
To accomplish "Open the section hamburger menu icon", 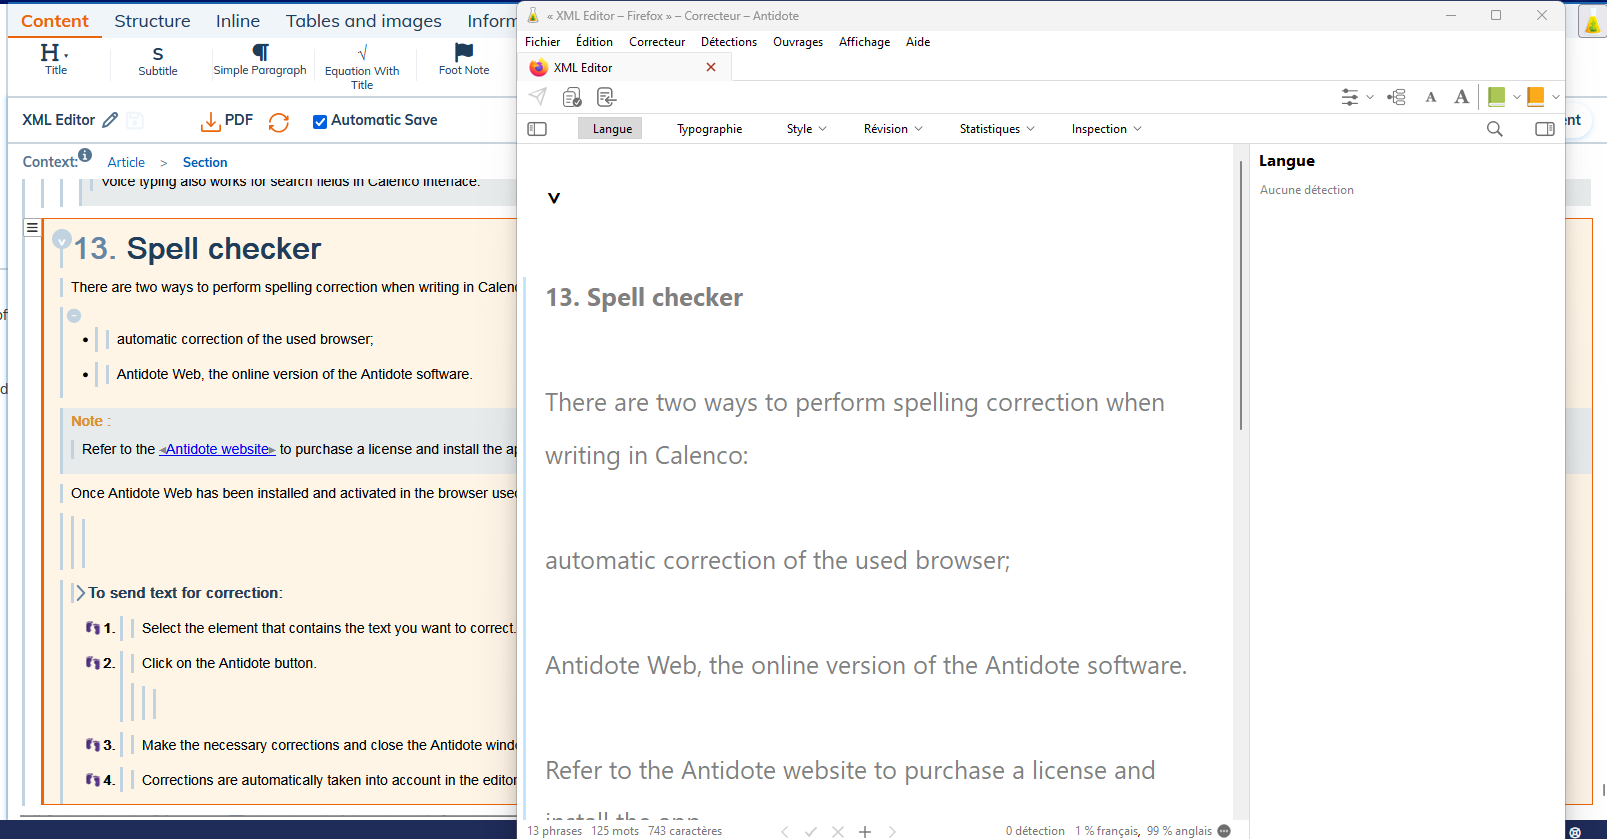I will (x=32, y=228).
